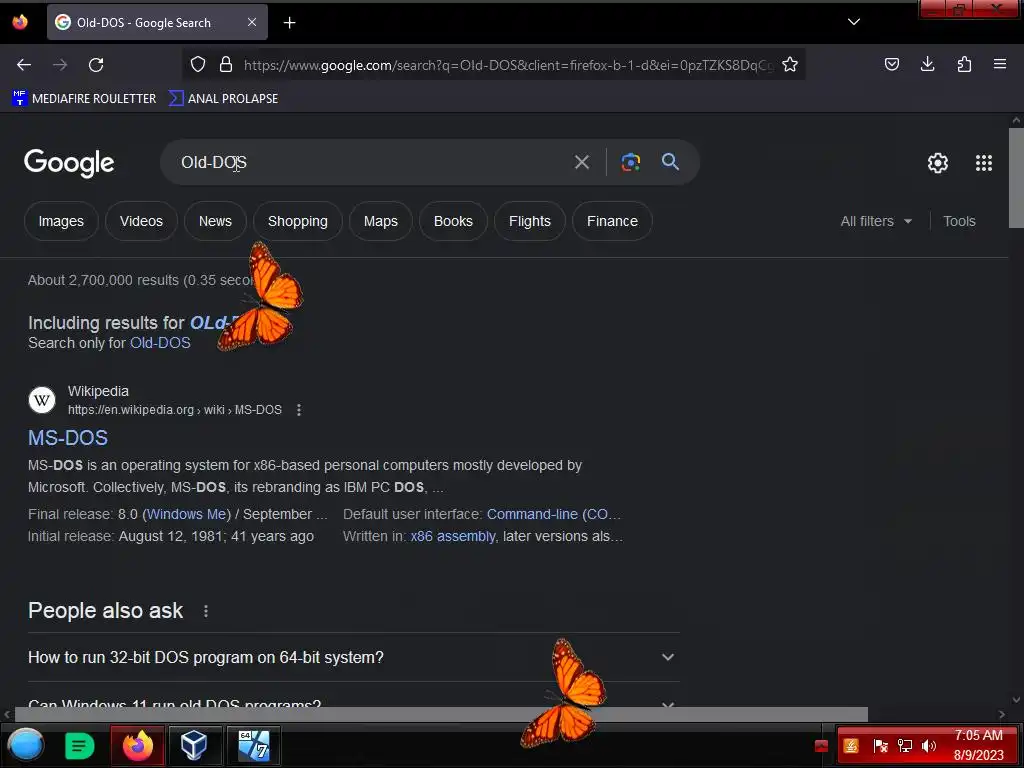Click the Wikipedia favicon on the result
This screenshot has height=768, width=1024.
pos(42,400)
